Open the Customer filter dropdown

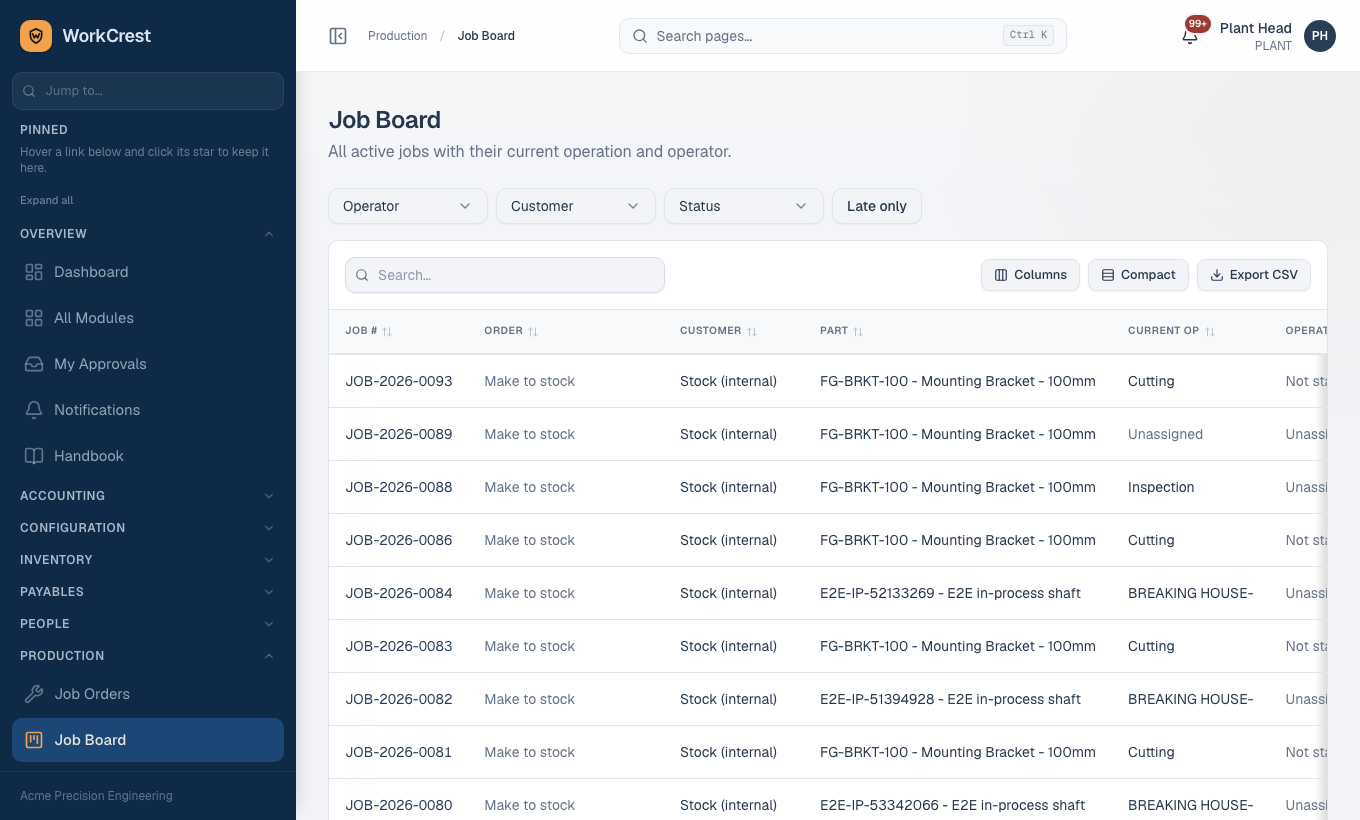576,206
